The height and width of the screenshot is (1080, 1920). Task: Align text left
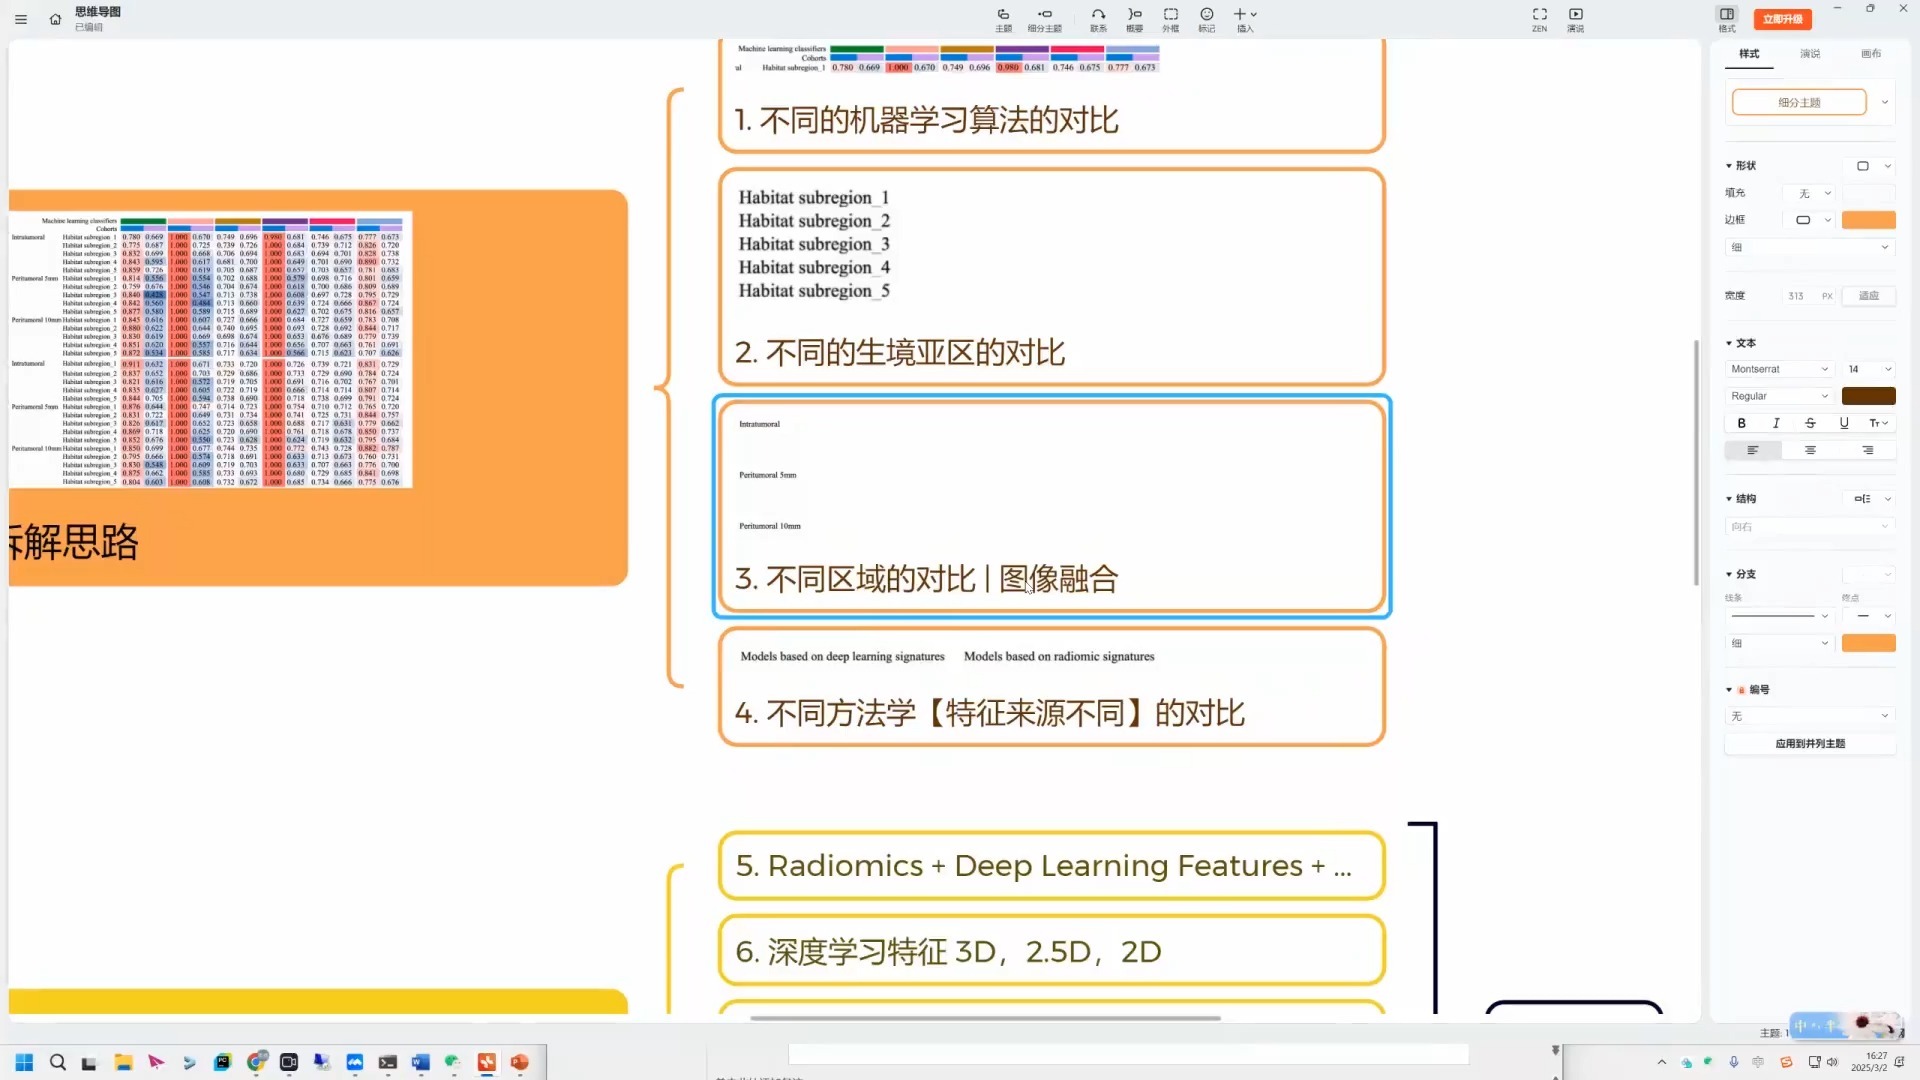1753,451
